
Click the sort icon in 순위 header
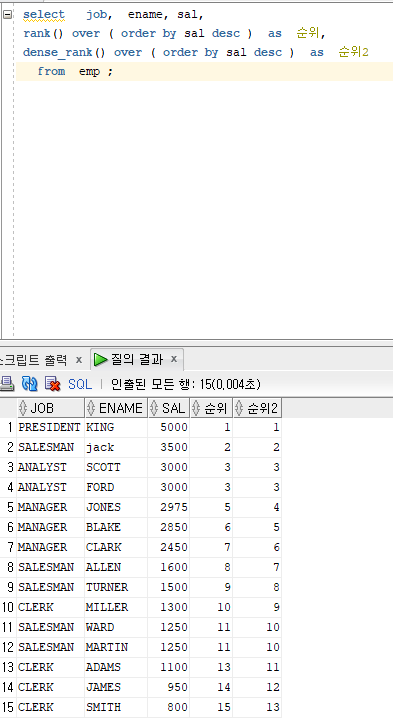(196, 408)
